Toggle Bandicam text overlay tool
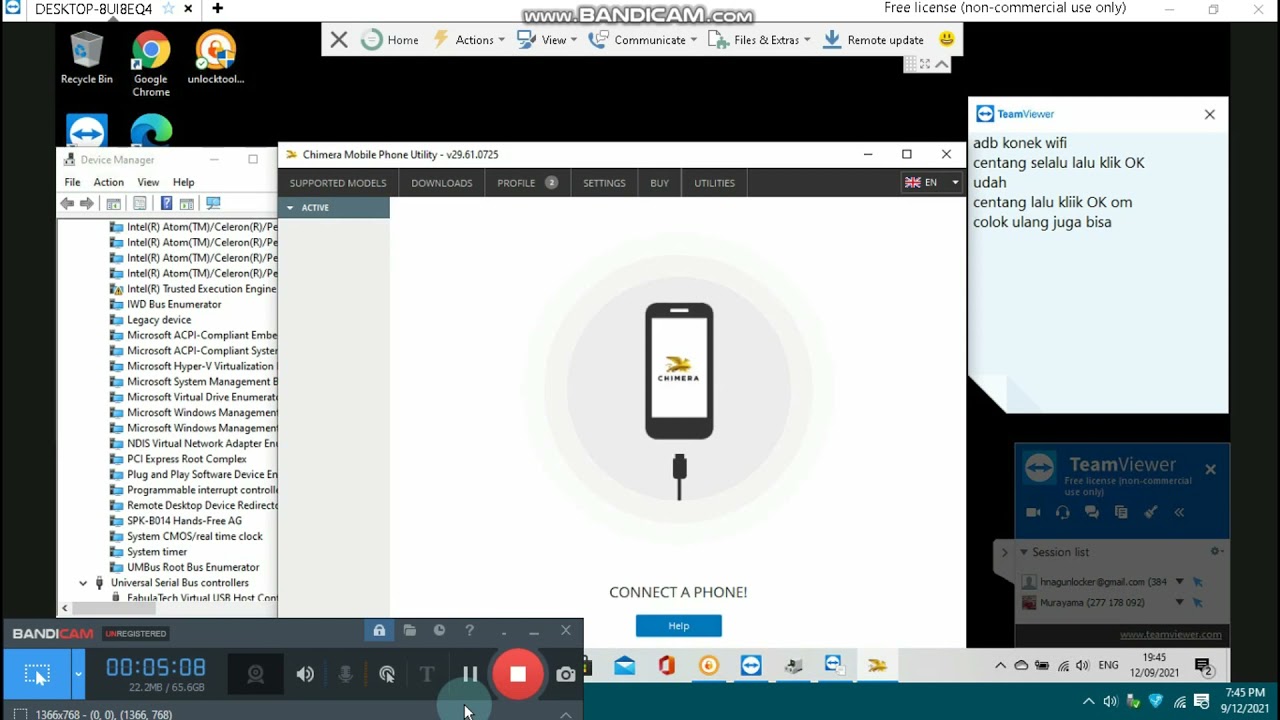Image resolution: width=1280 pixels, height=720 pixels. (x=427, y=674)
